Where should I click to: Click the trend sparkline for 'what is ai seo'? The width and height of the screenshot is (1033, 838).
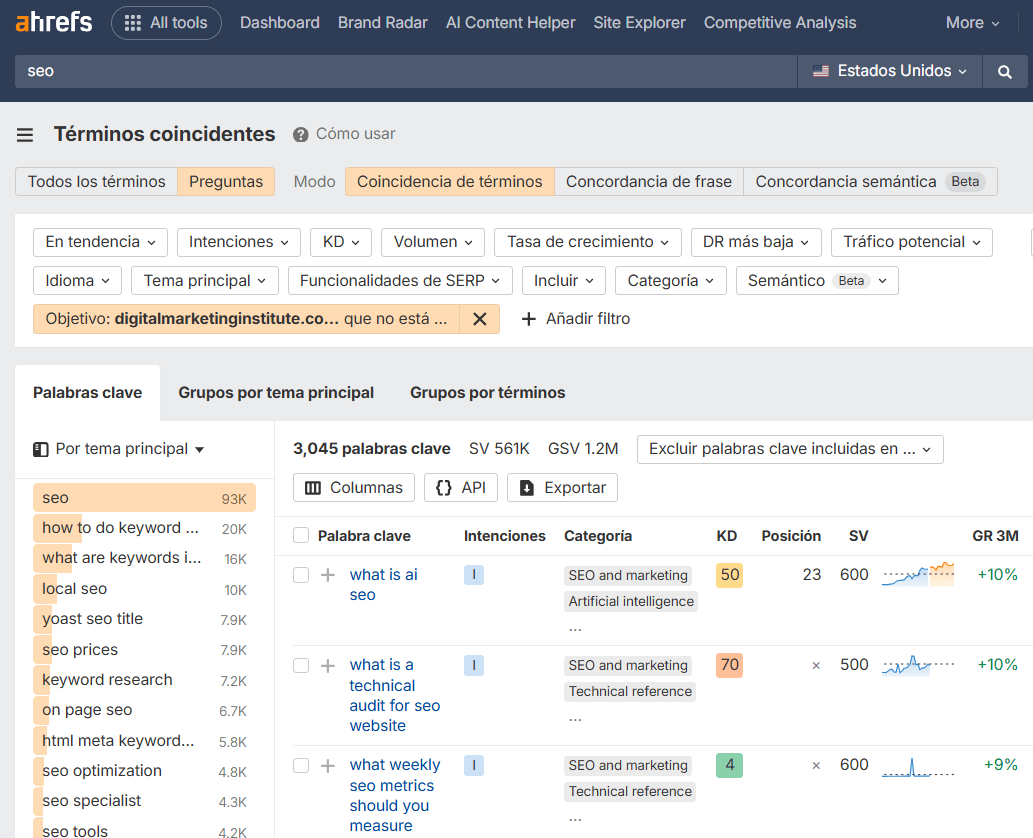[918, 574]
